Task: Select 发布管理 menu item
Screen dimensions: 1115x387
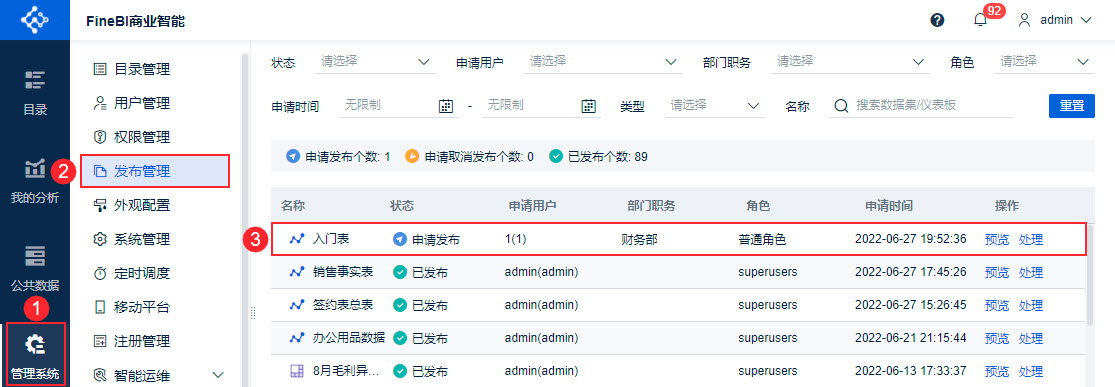Action: pyautogui.click(x=154, y=171)
